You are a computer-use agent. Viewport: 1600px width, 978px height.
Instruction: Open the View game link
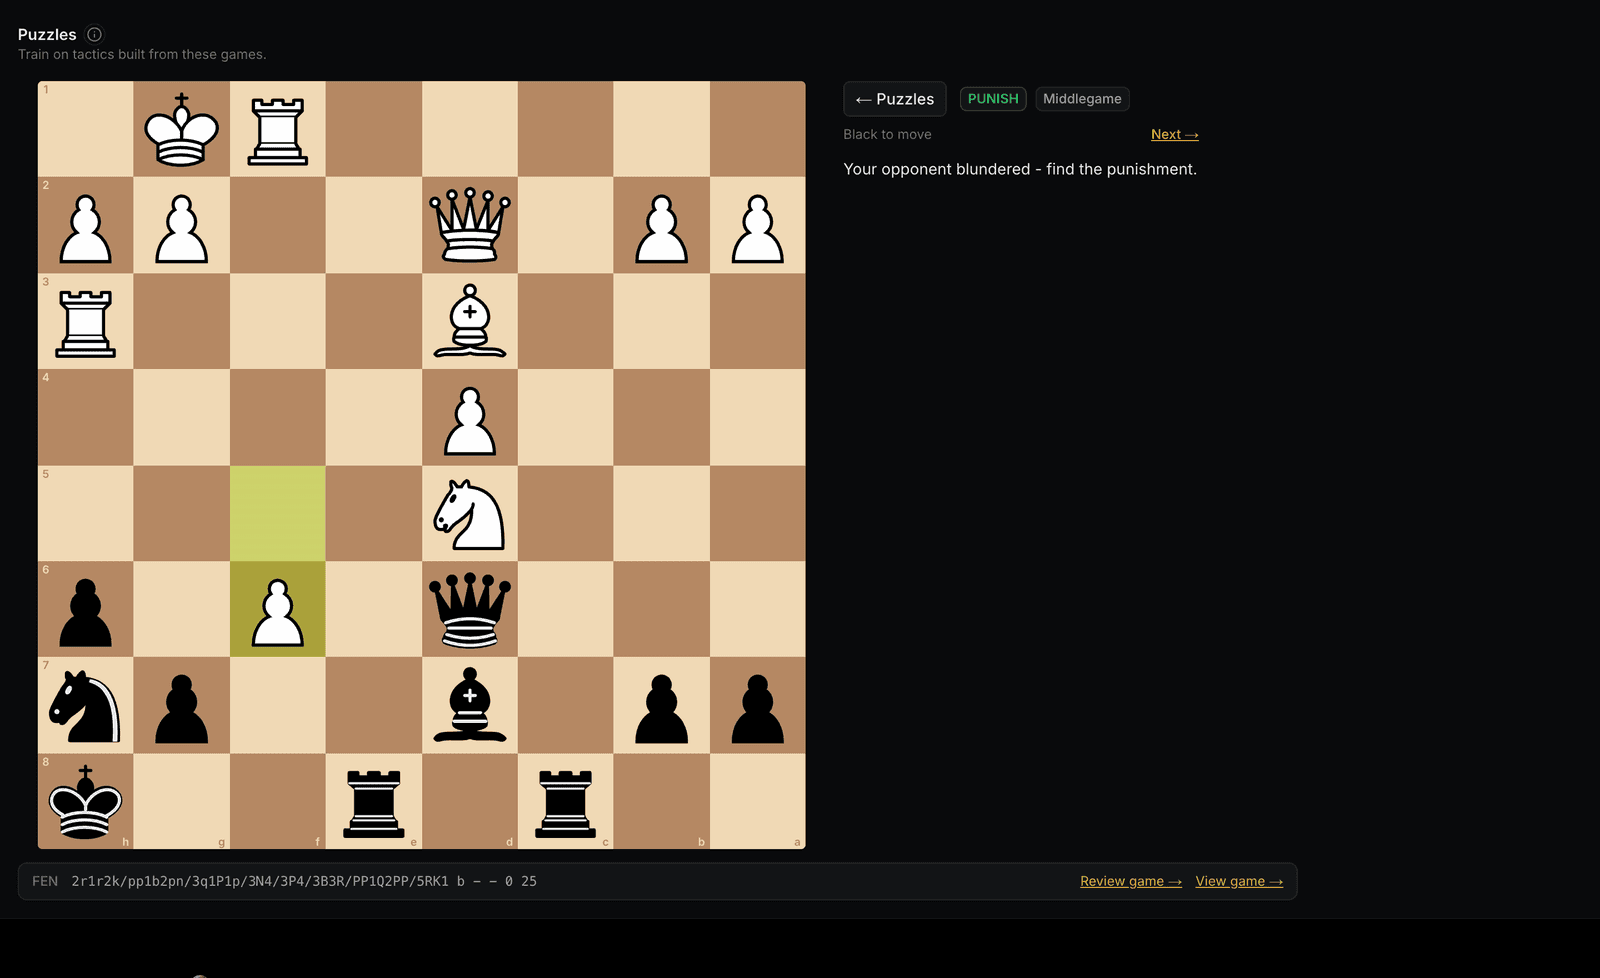[1239, 881]
